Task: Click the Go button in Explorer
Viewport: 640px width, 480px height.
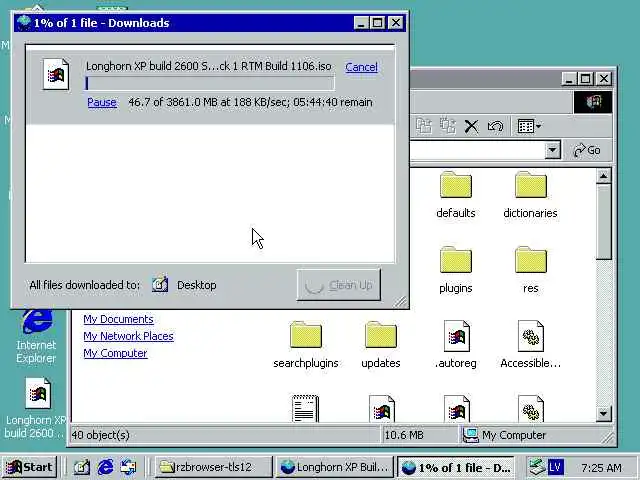Action: tap(587, 150)
